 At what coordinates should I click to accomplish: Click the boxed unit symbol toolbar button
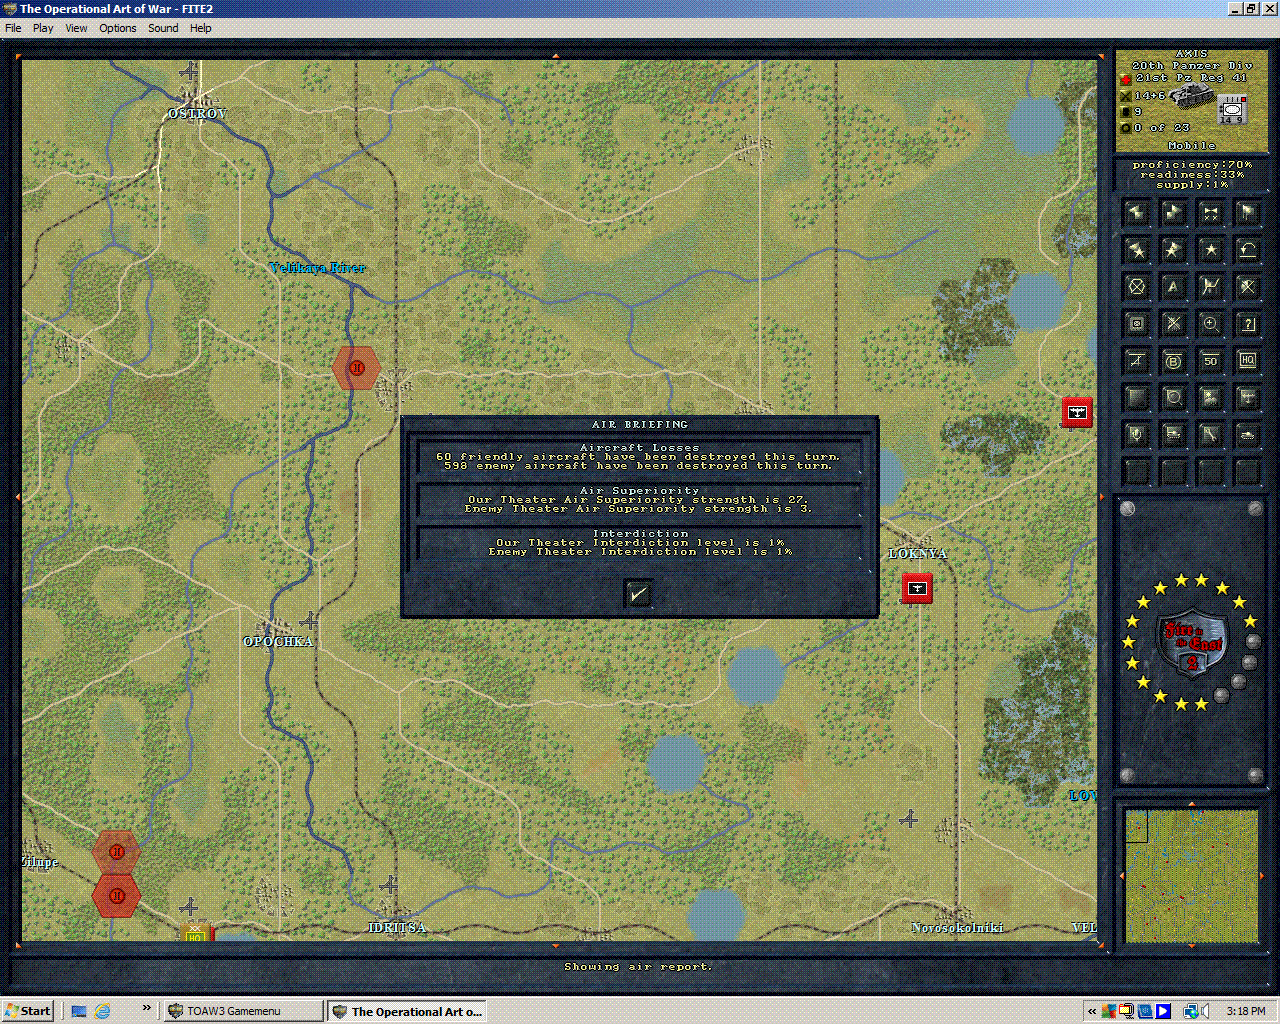(x=1137, y=324)
